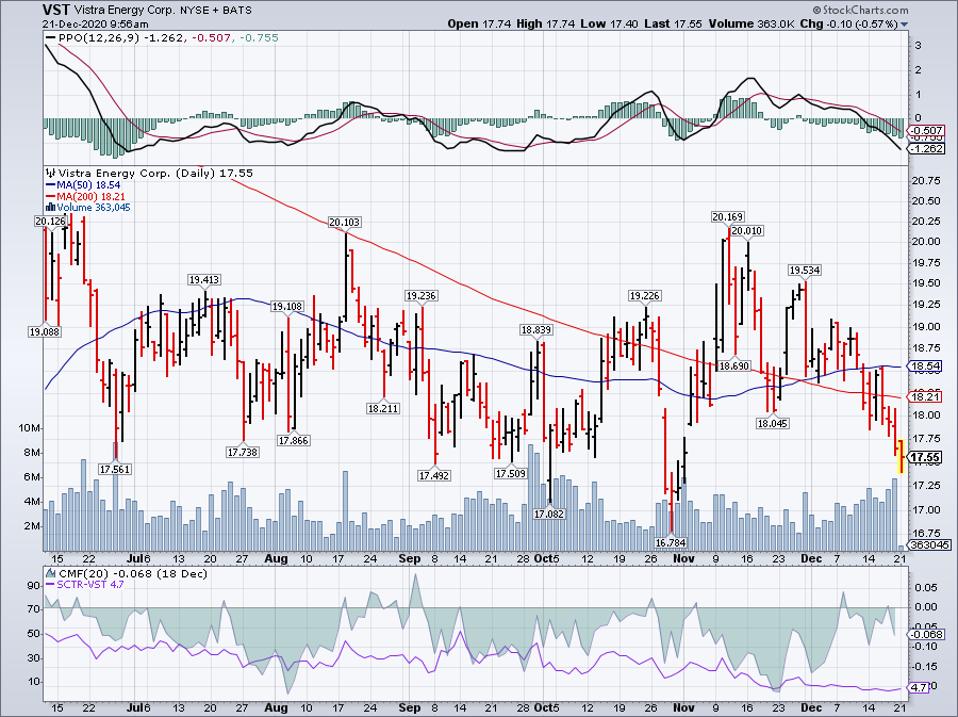Click the 19.108 price label
This screenshot has height=717, width=958.
pyautogui.click(x=287, y=307)
